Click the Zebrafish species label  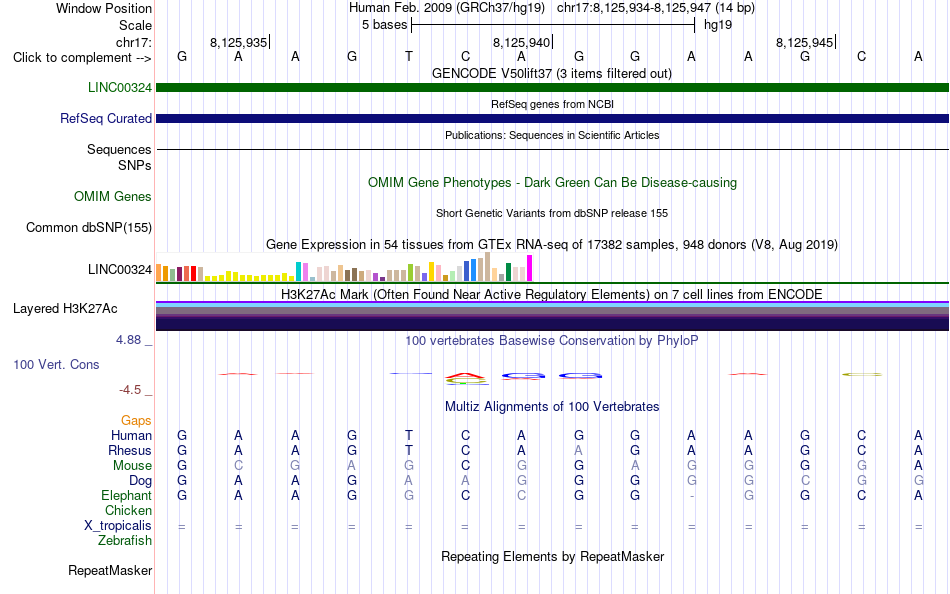pos(125,541)
